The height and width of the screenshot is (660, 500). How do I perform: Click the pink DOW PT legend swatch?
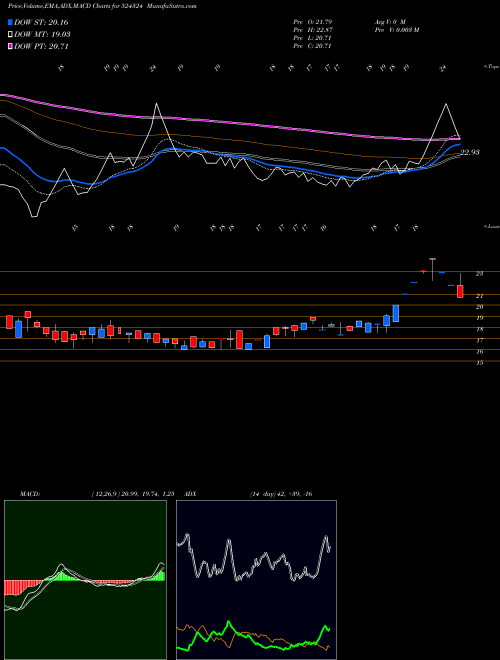point(10,46)
